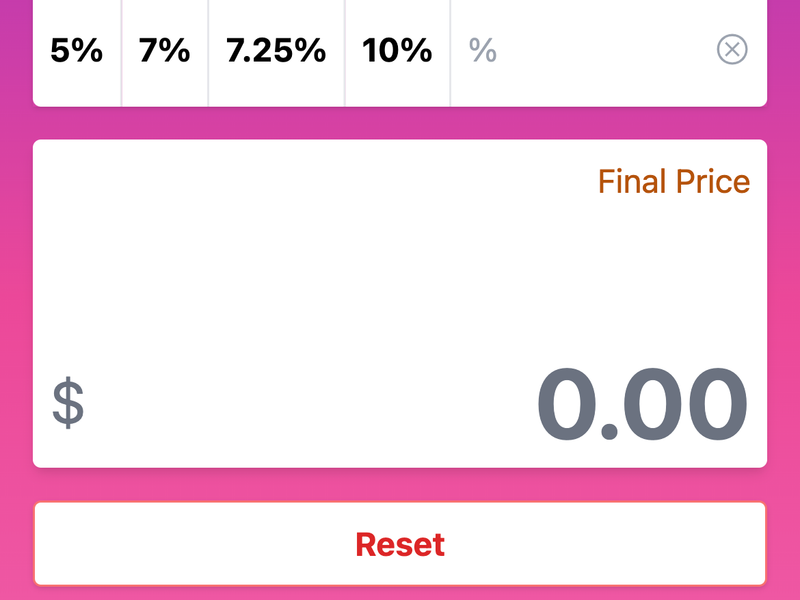Select the Final Price display card
The width and height of the screenshot is (800, 600).
click(x=400, y=300)
